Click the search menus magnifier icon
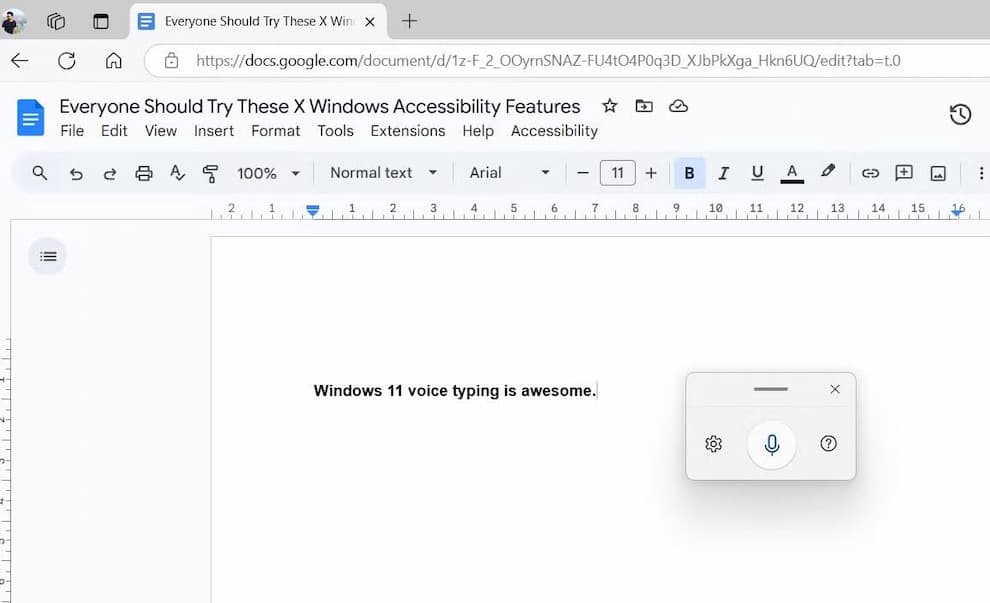The width and height of the screenshot is (990, 603). pyautogui.click(x=39, y=173)
